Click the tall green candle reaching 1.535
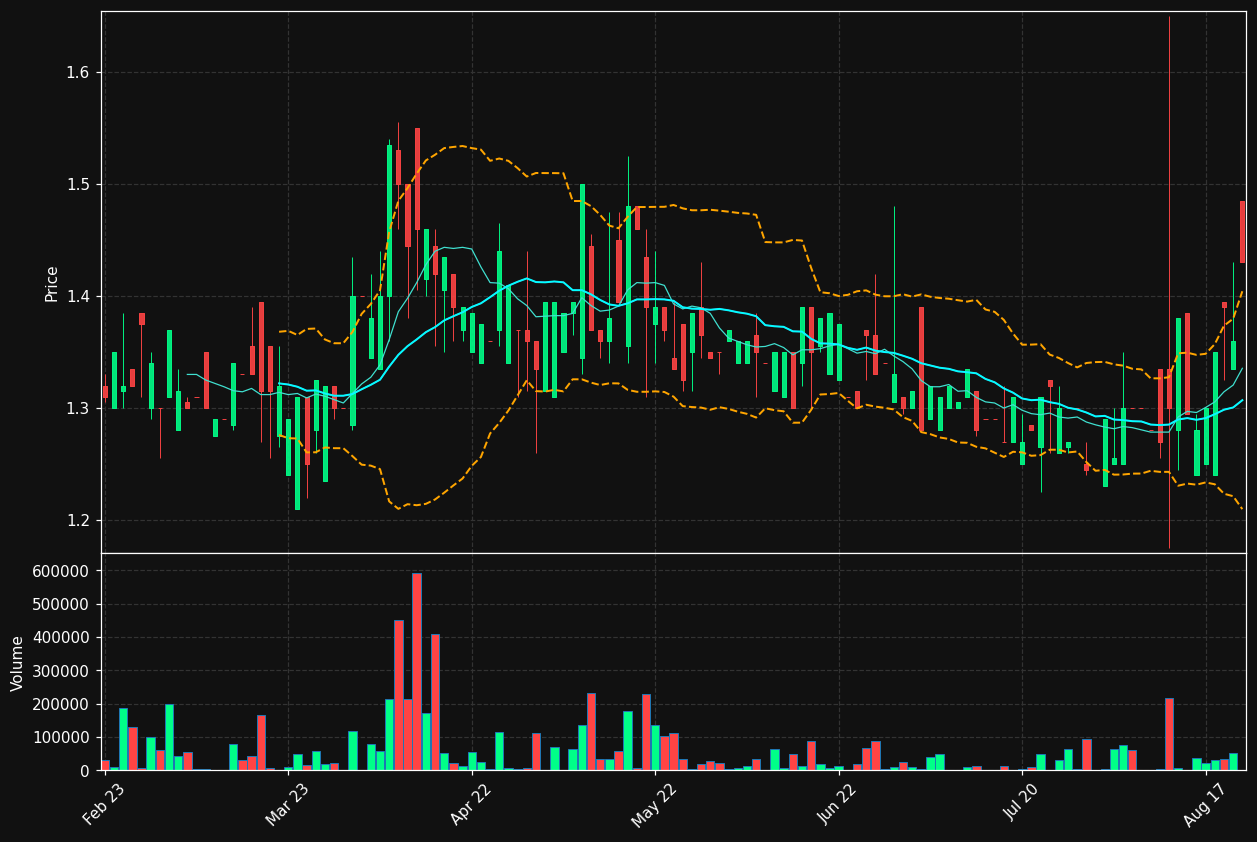The height and width of the screenshot is (842, 1257). [x=390, y=221]
